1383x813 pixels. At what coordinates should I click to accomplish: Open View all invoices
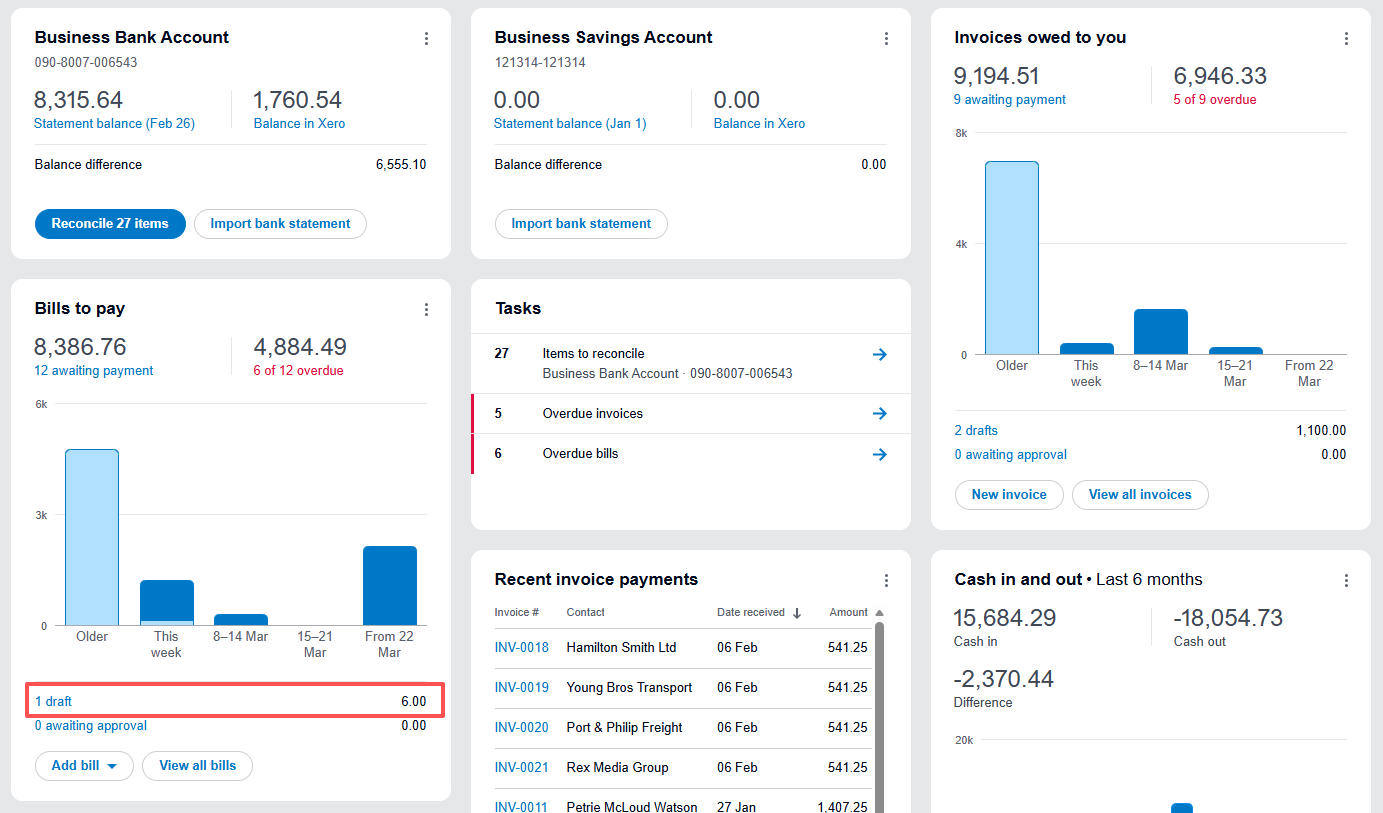point(1140,494)
